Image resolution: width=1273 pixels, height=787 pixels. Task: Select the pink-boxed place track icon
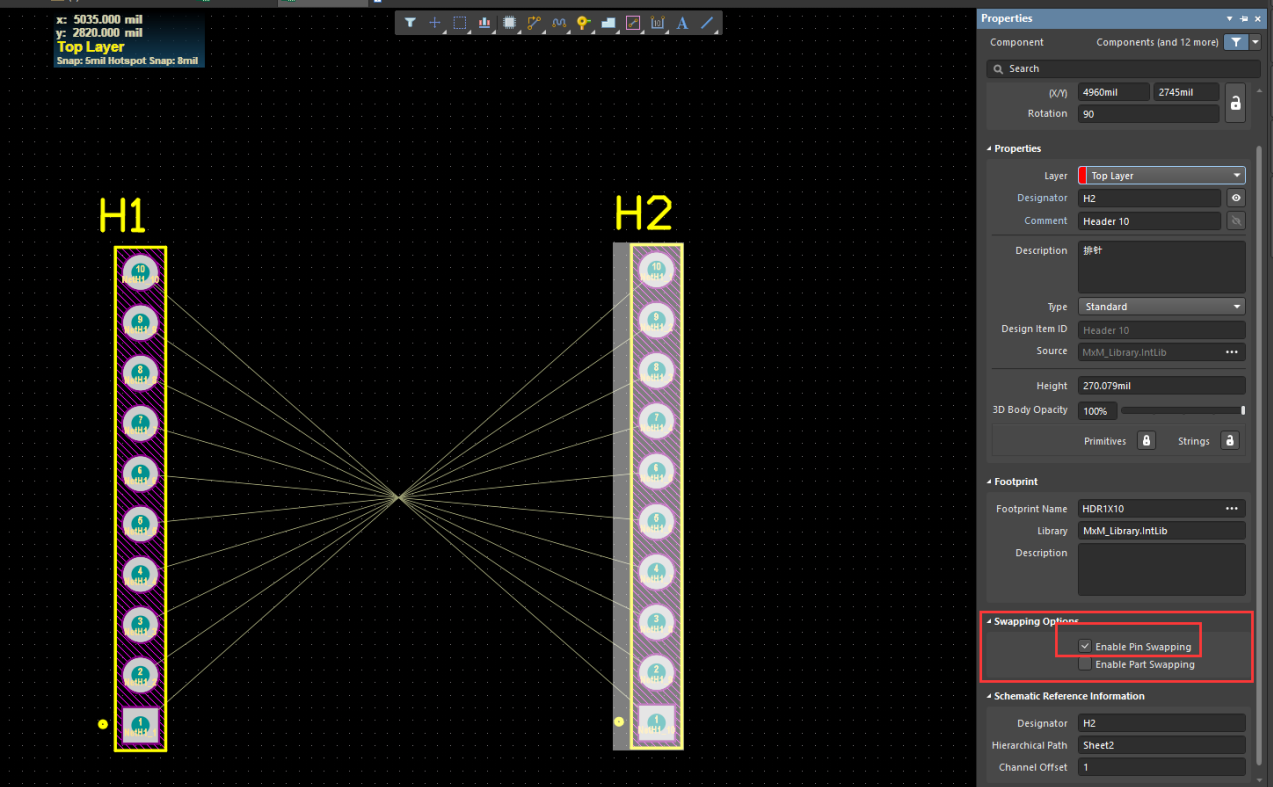tap(633, 22)
